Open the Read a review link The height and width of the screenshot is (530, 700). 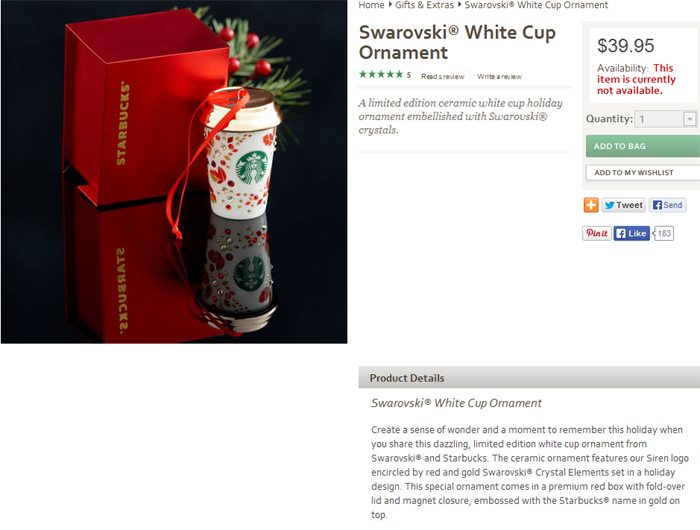442,76
